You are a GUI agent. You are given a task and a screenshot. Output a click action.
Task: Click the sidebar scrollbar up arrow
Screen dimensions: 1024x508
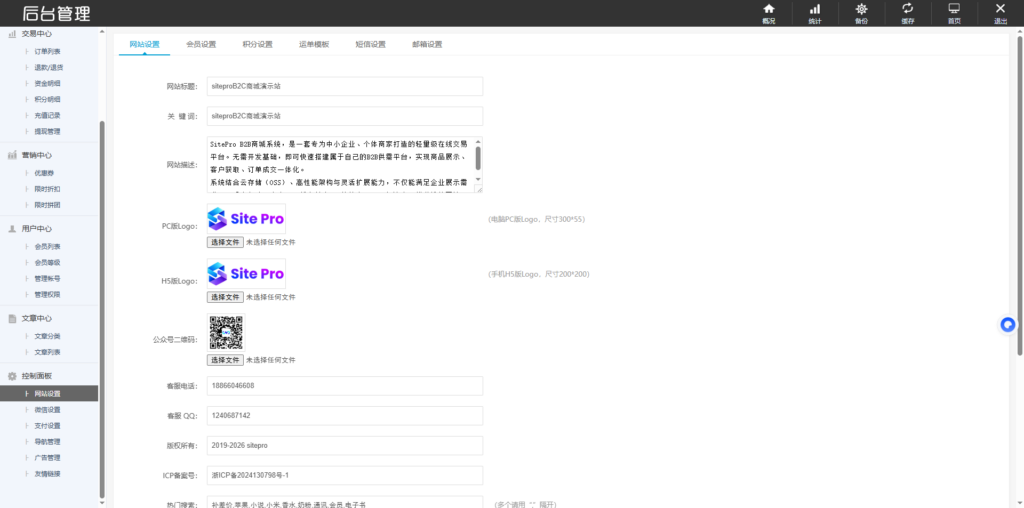(x=102, y=32)
